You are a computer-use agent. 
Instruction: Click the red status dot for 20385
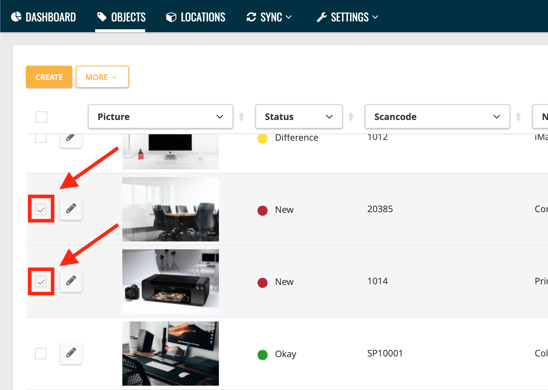[262, 210]
